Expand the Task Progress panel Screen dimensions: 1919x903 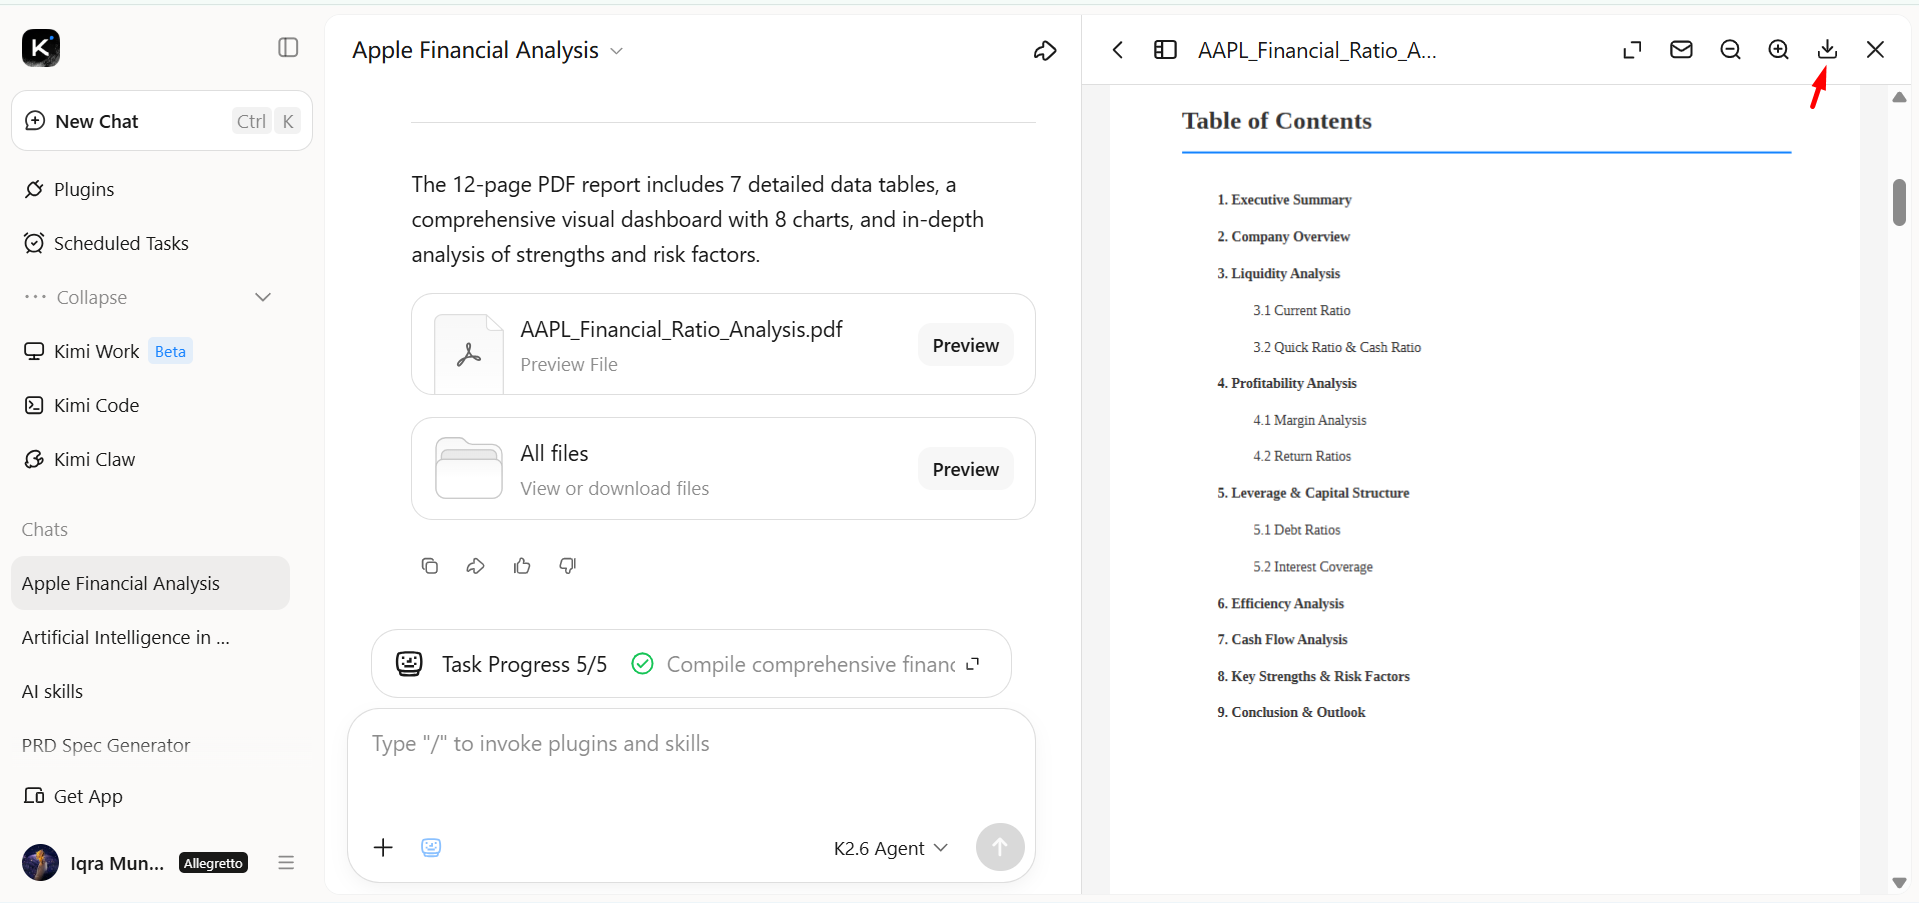point(973,663)
